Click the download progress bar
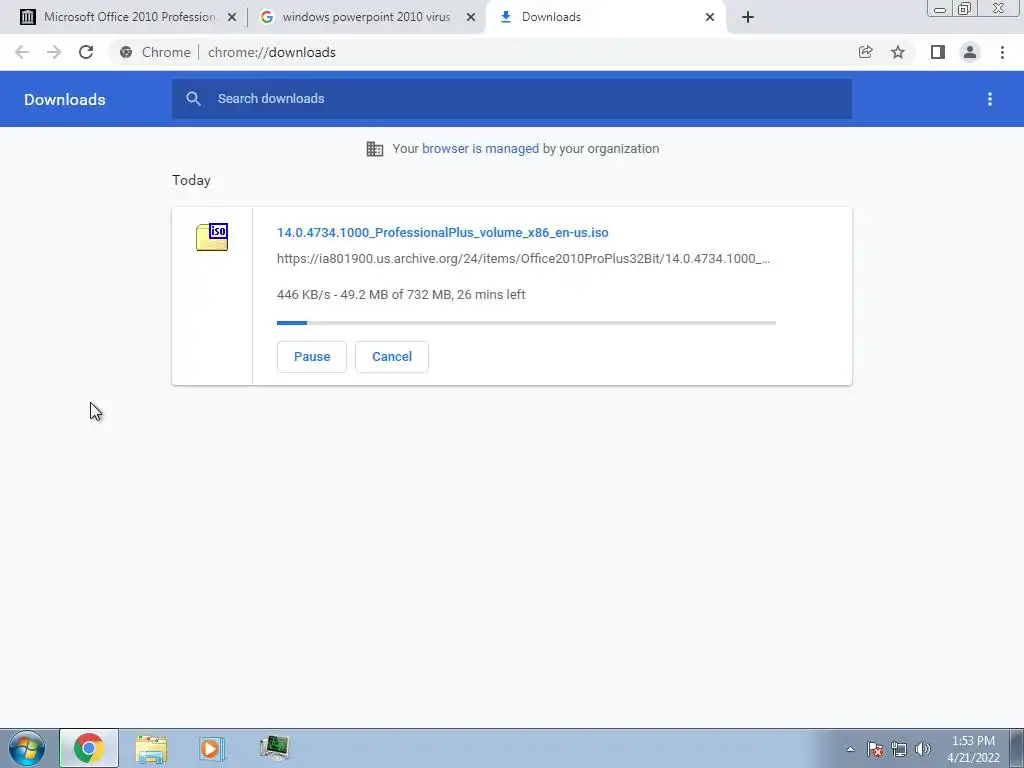The height and width of the screenshot is (768, 1024). [526, 323]
